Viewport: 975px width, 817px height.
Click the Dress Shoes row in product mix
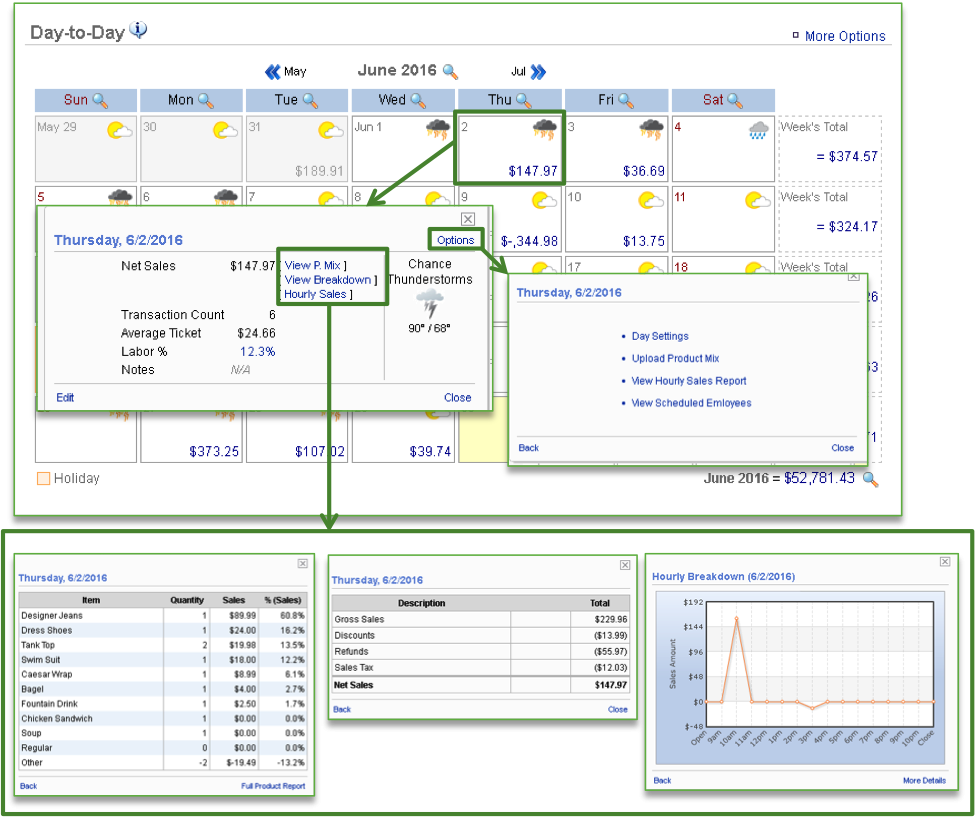(162, 630)
